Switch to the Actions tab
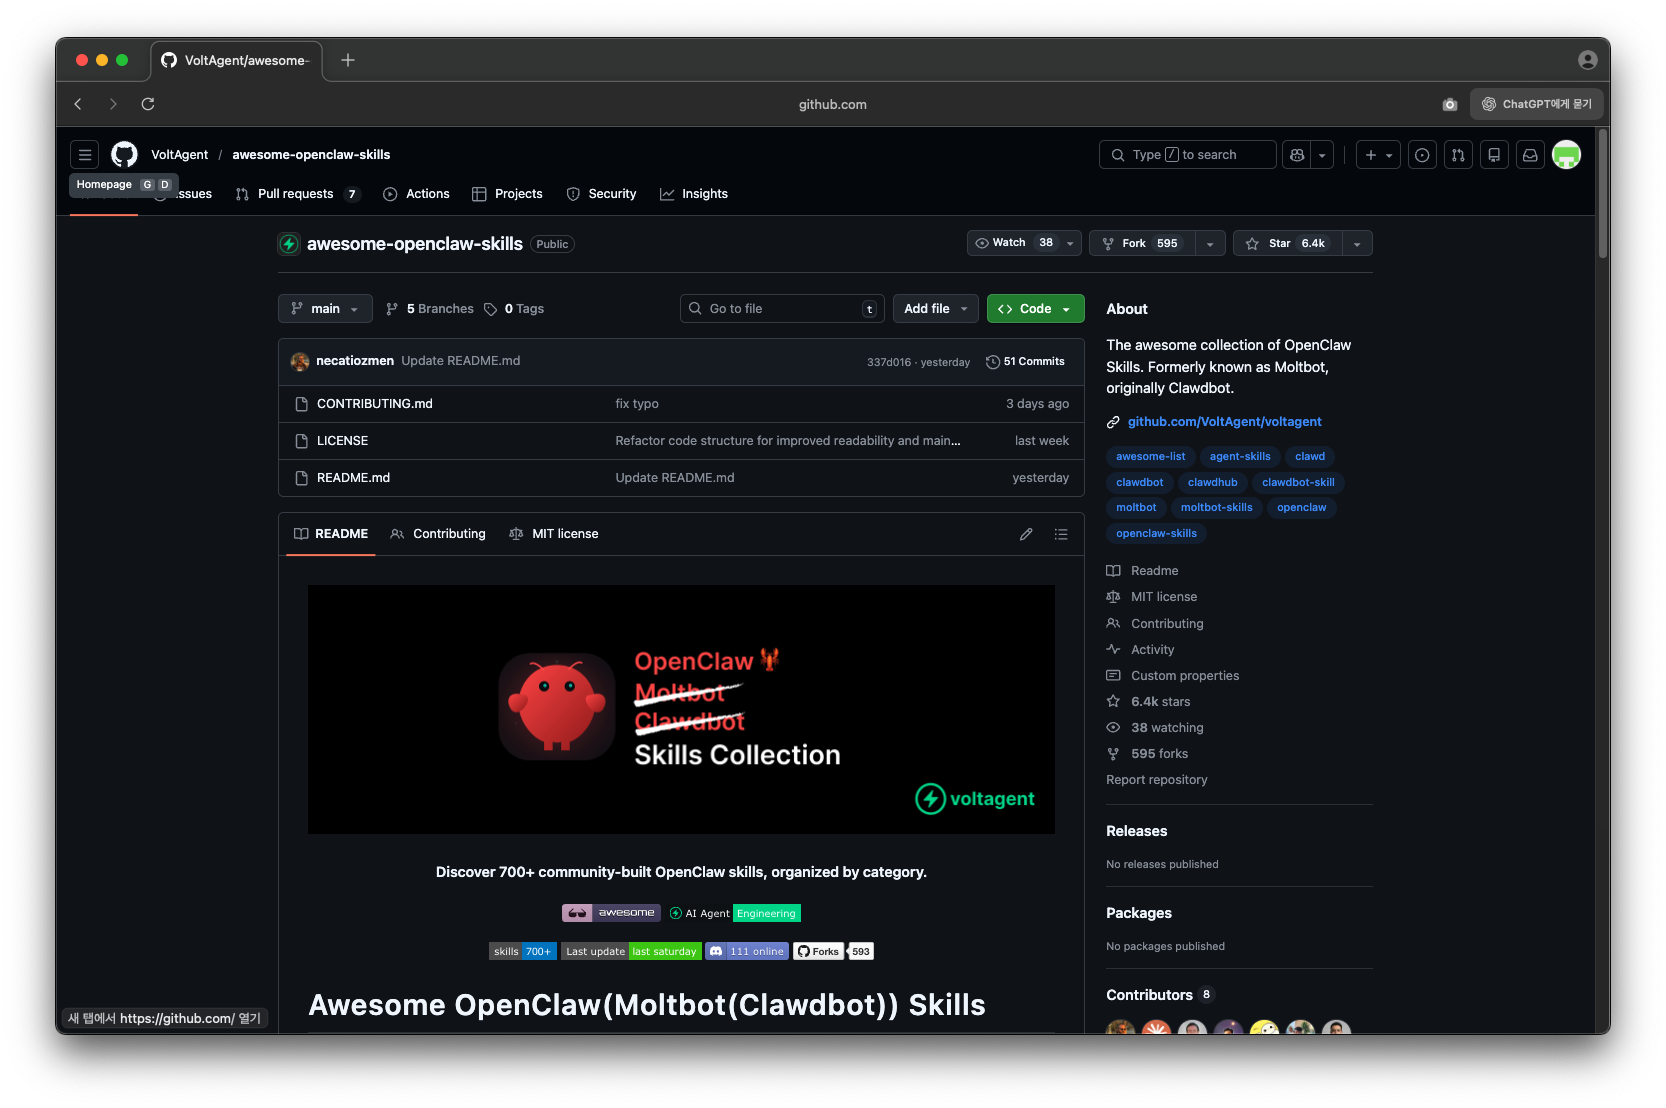 tap(416, 194)
